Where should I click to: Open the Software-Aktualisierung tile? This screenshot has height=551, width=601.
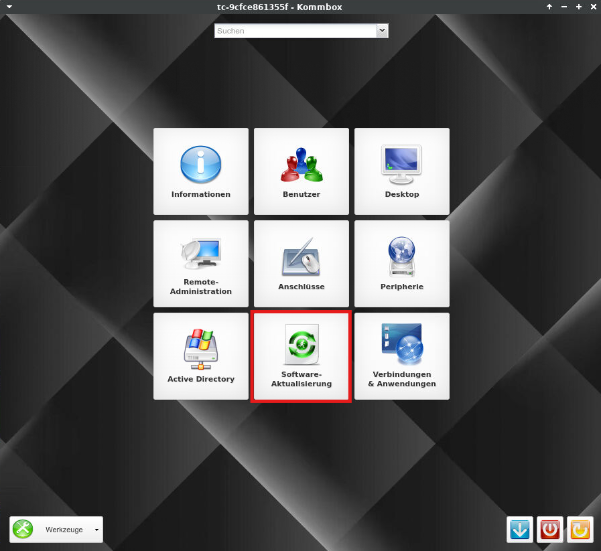point(301,356)
